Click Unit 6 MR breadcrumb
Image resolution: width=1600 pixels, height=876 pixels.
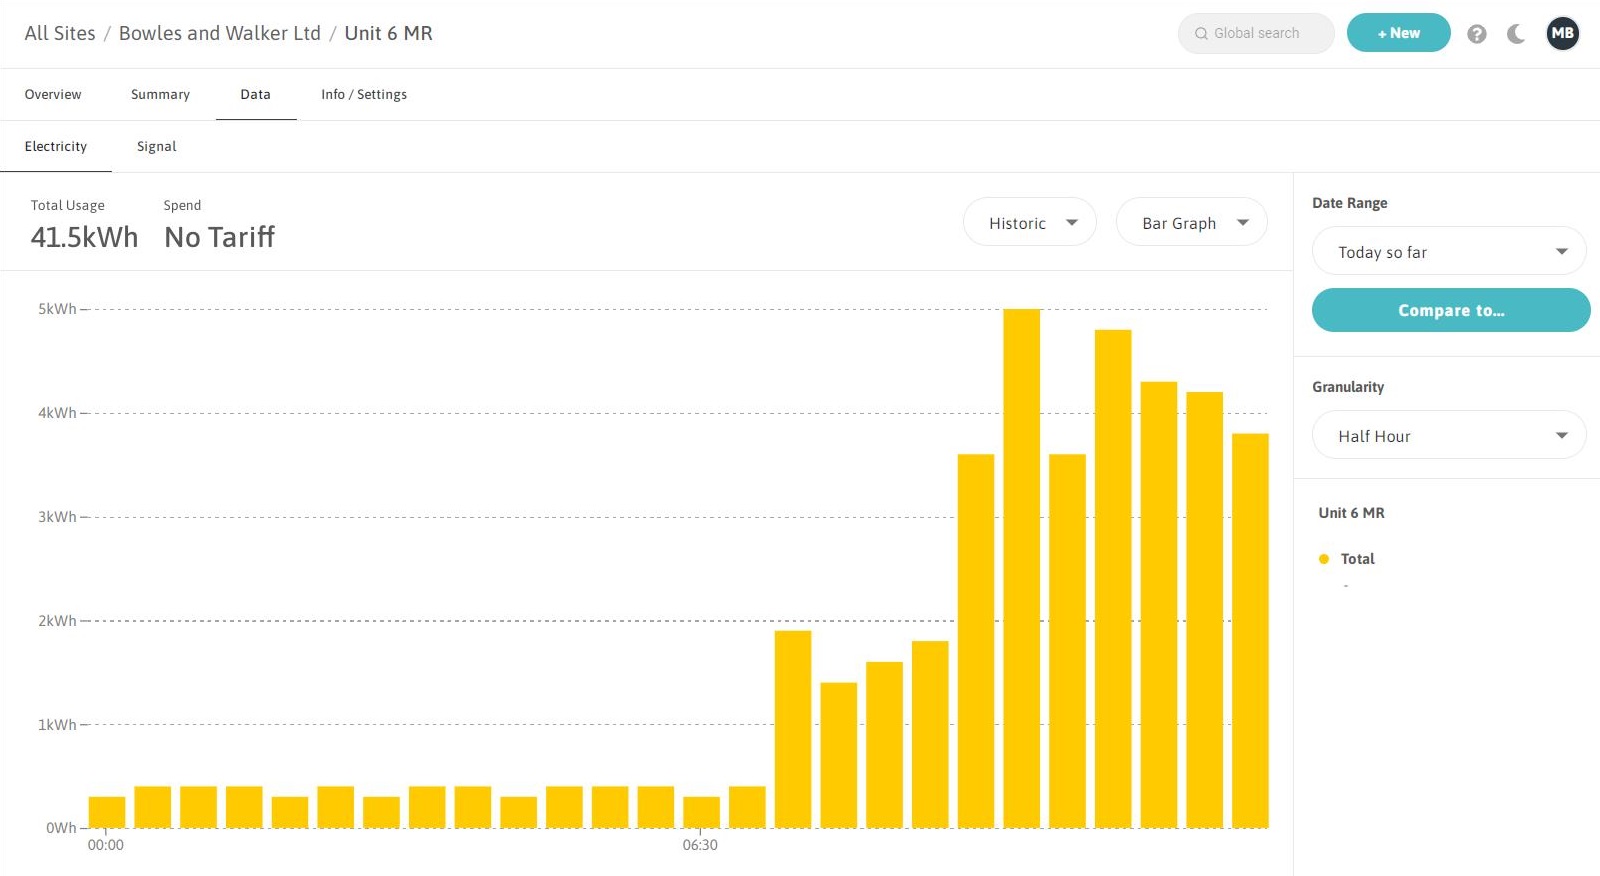click(x=389, y=33)
